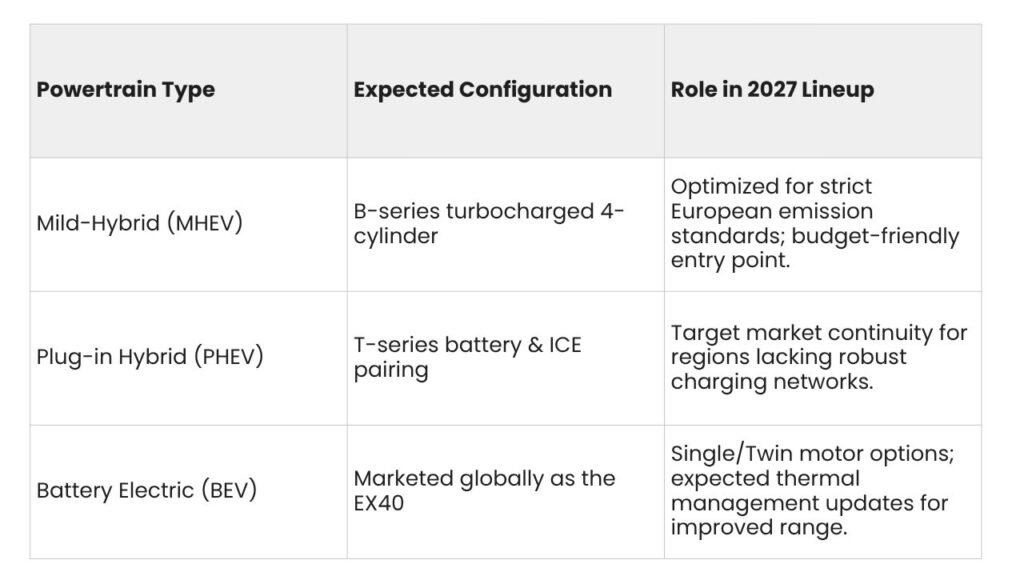Click the Marketed globally as the EX40 cell
Screen dimensions: 1024x576
[x=505, y=492]
